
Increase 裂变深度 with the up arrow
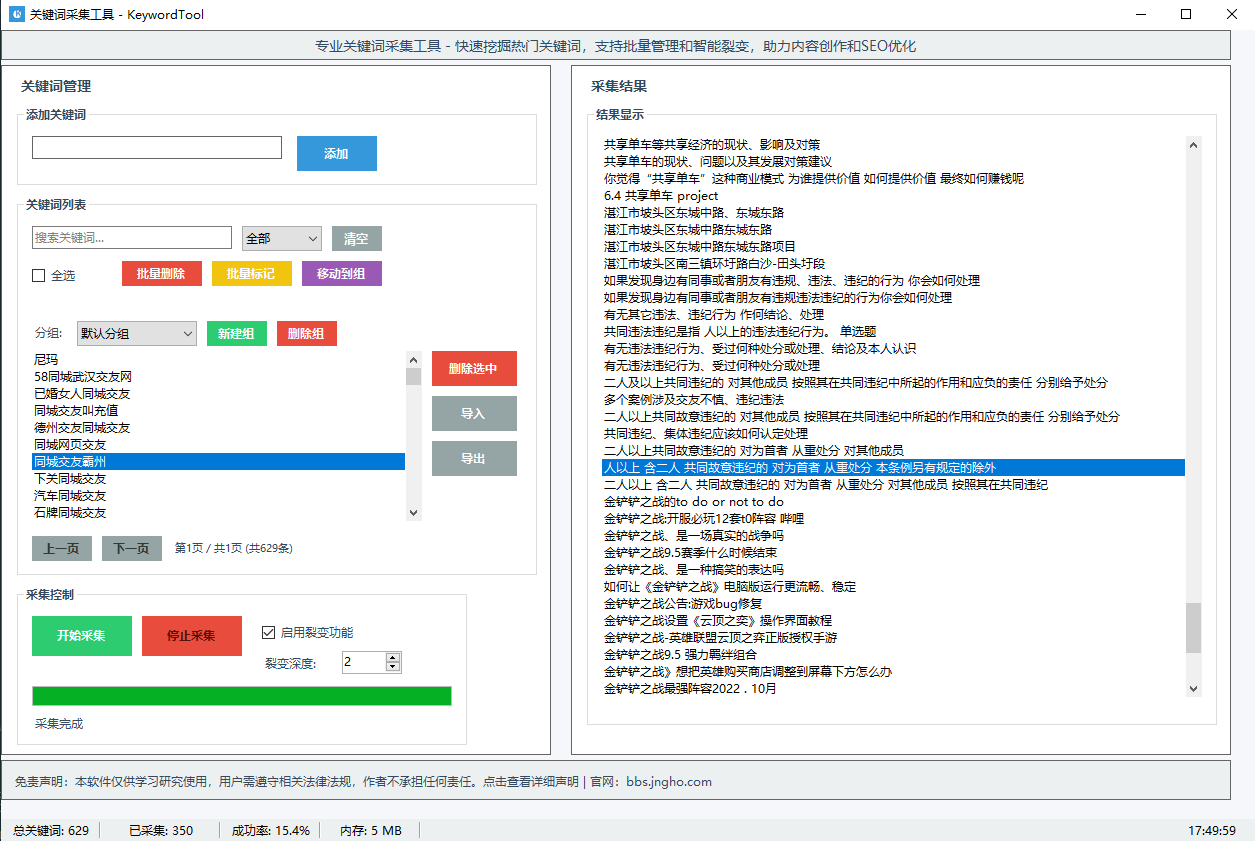393,657
